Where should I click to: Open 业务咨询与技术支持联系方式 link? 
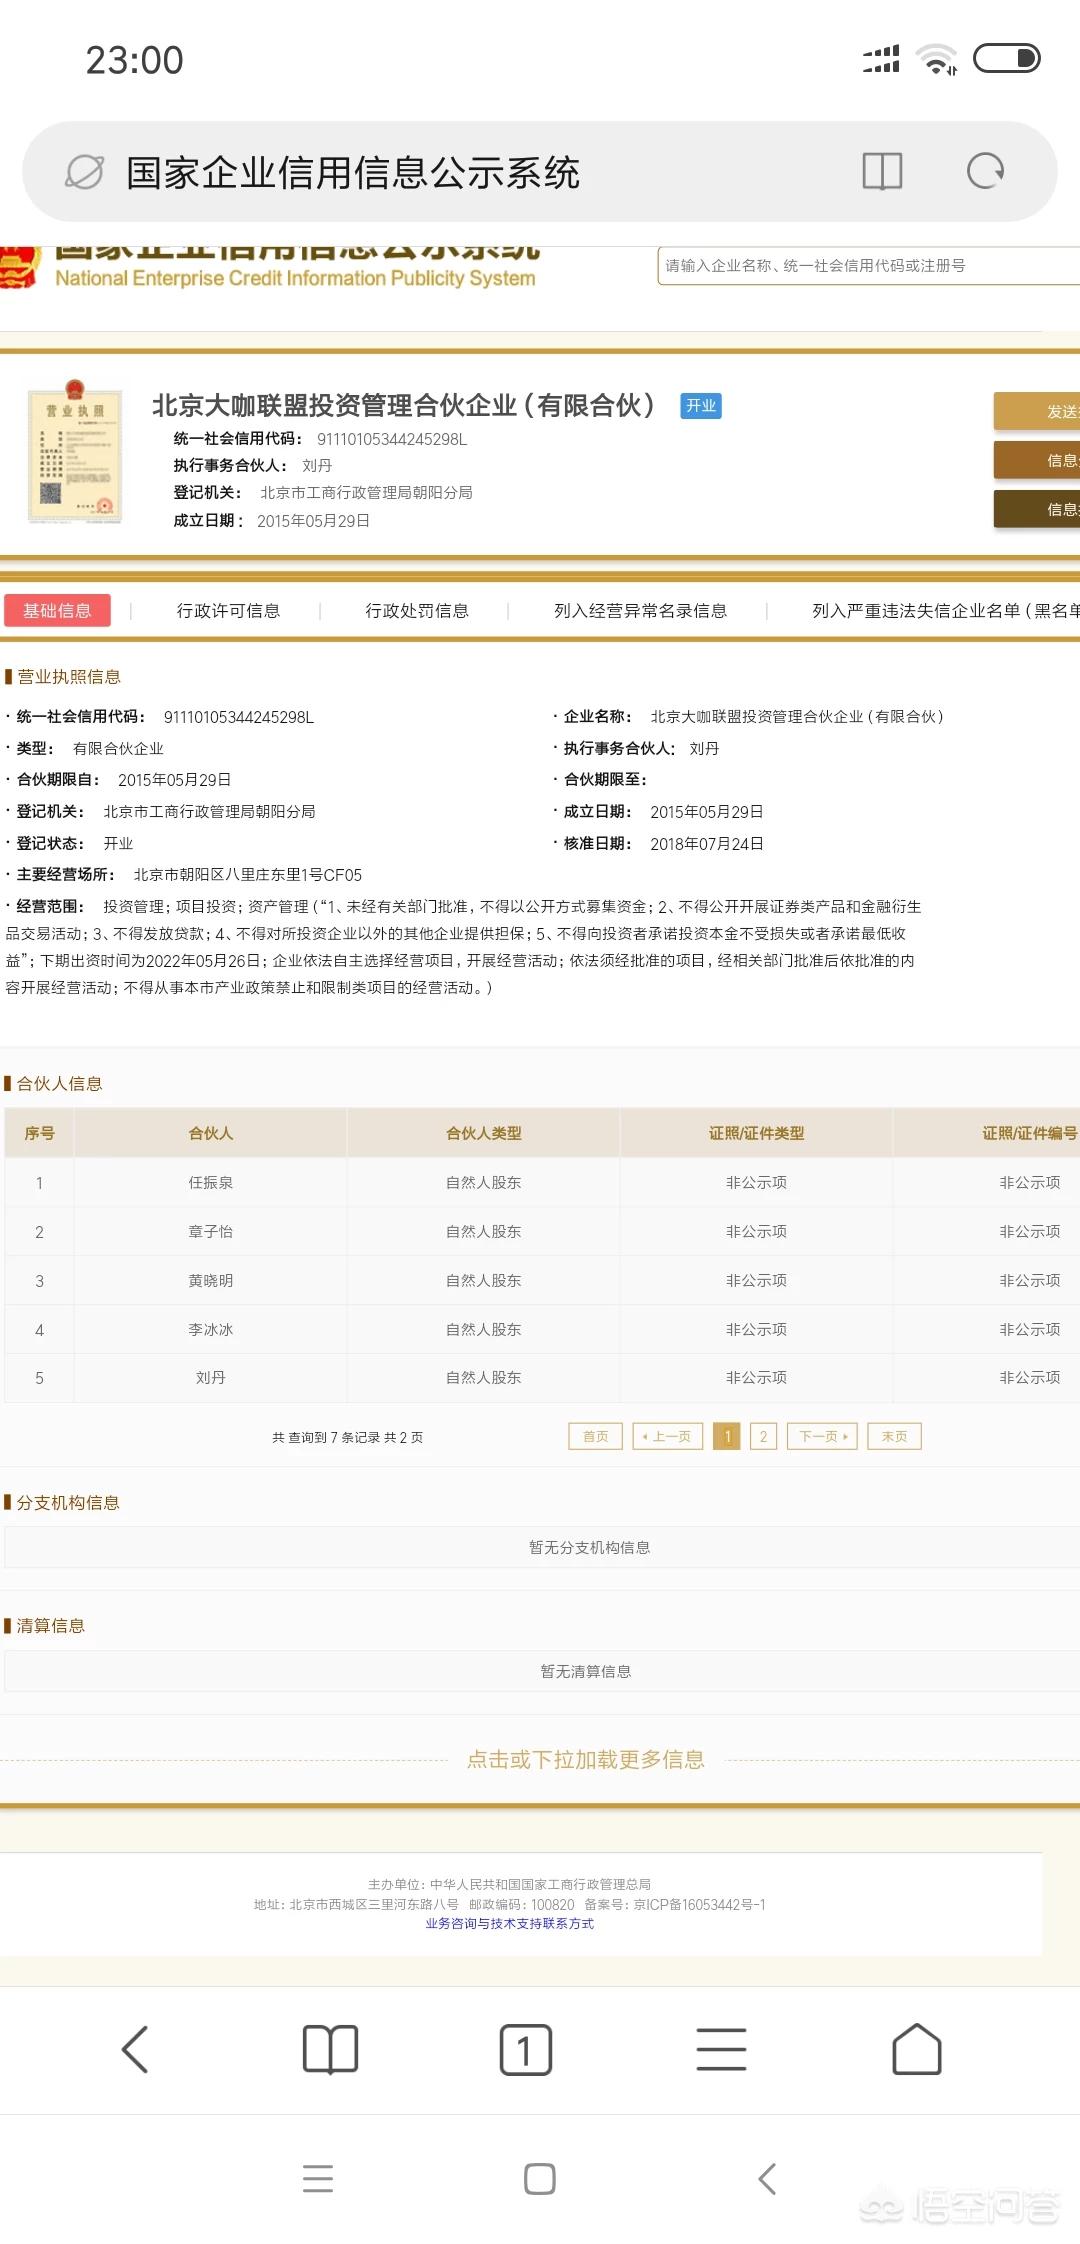tap(510, 1923)
